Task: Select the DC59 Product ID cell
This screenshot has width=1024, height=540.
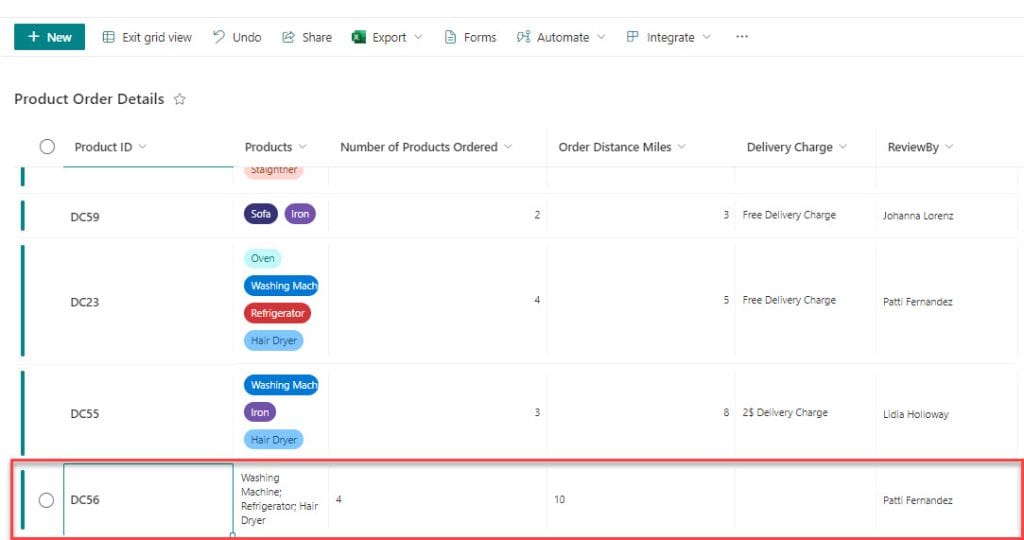Action: (x=148, y=216)
